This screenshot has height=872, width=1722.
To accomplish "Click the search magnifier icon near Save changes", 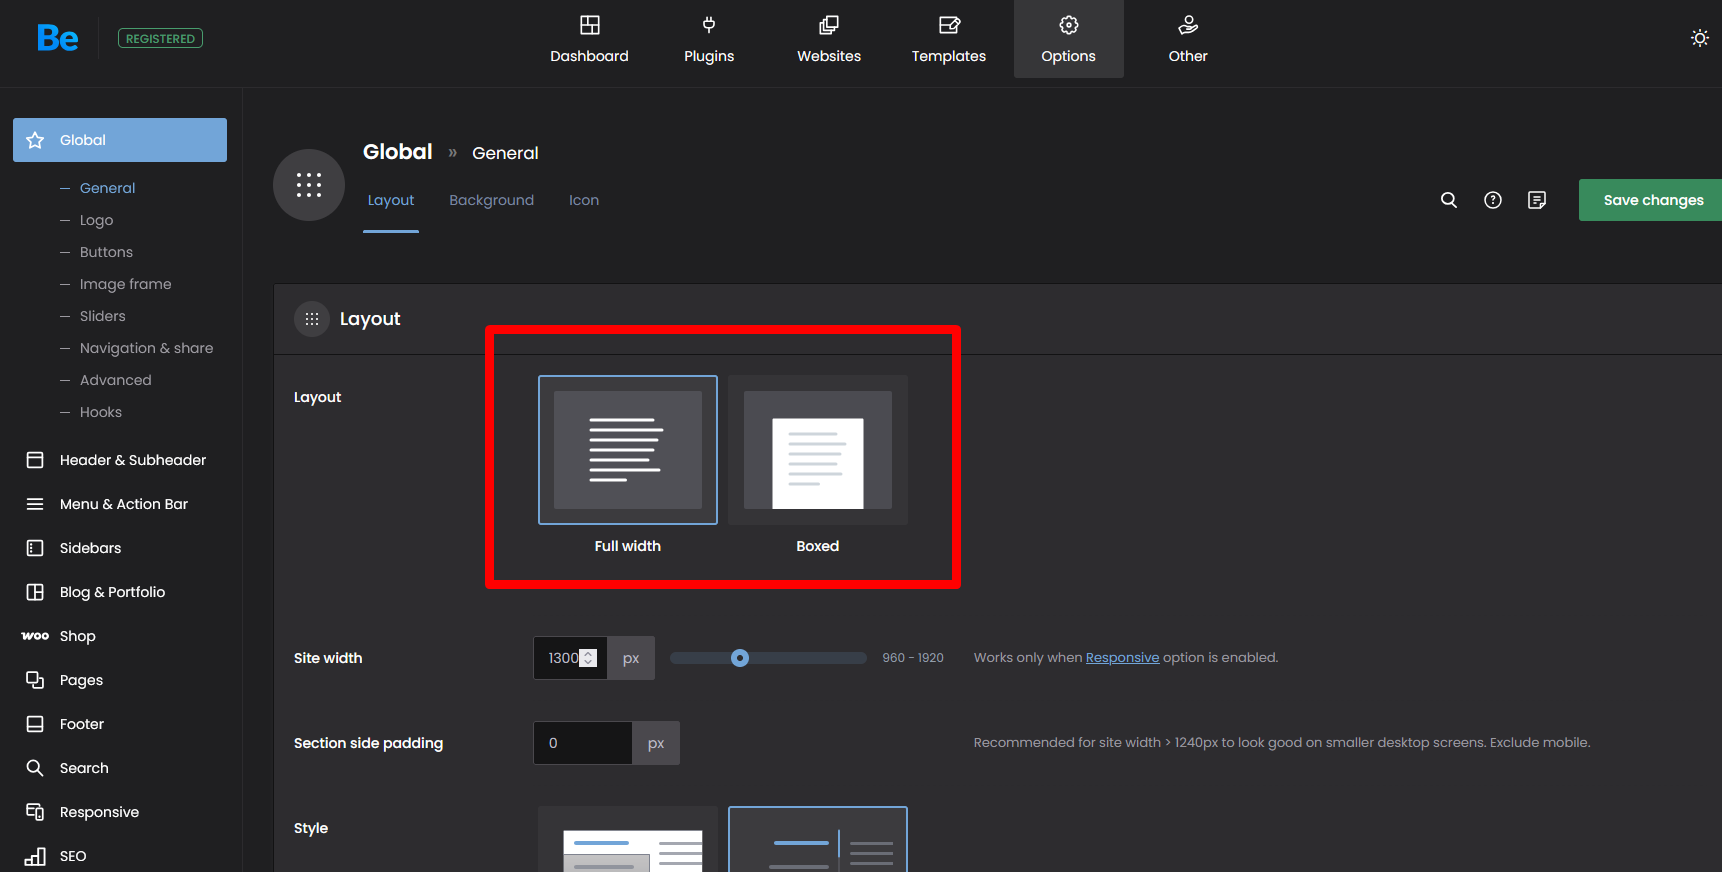I will pos(1448,200).
